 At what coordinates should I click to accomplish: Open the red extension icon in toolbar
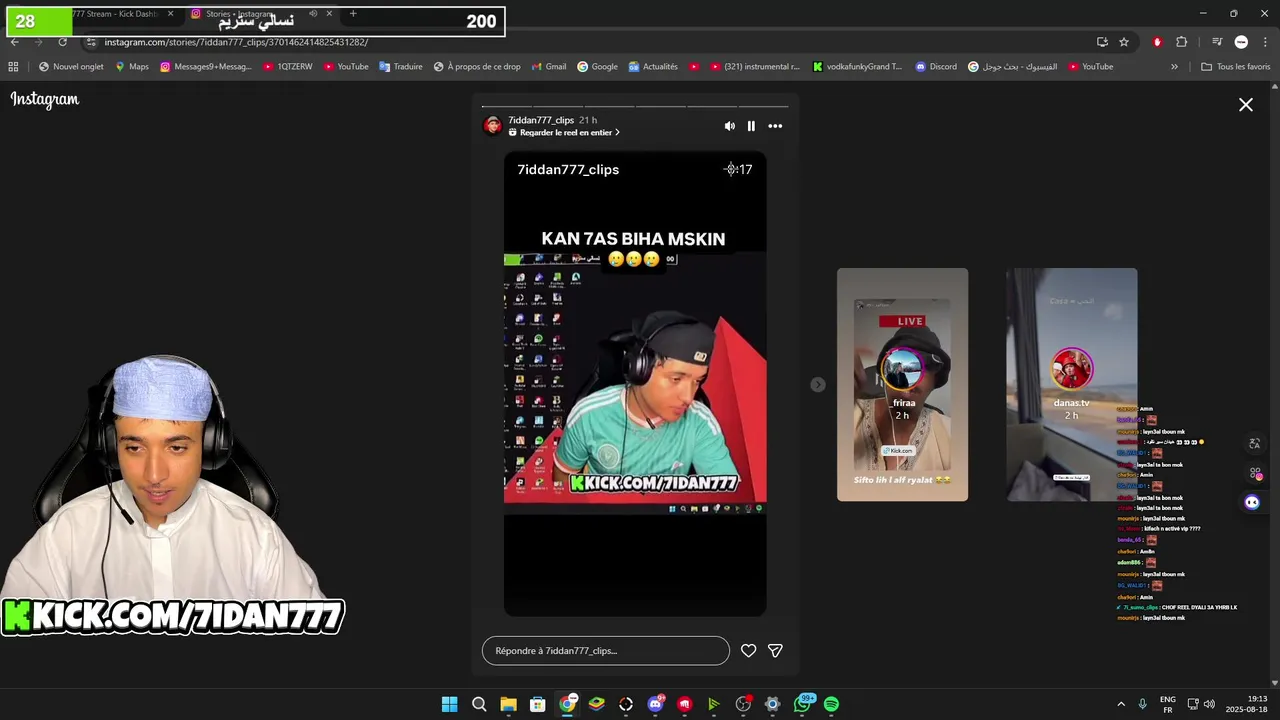(1157, 42)
